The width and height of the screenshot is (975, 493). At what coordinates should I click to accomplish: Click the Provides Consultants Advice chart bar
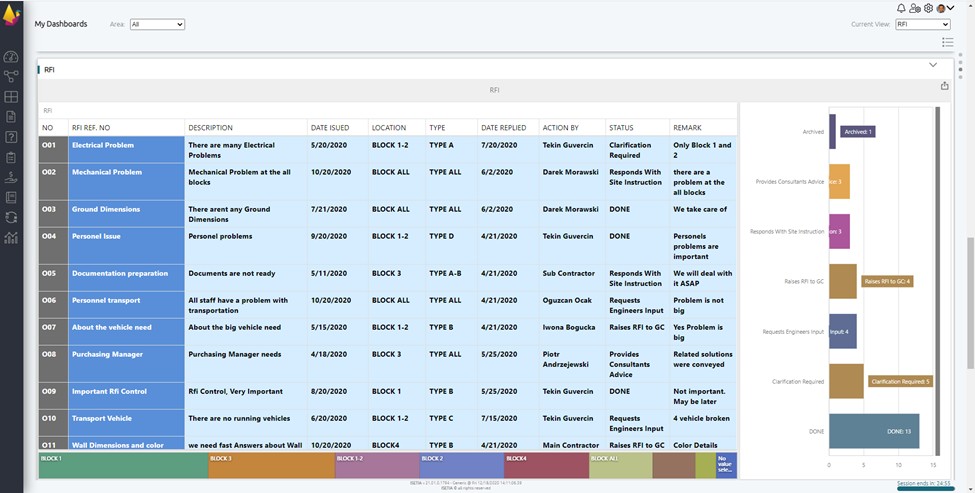coord(839,182)
